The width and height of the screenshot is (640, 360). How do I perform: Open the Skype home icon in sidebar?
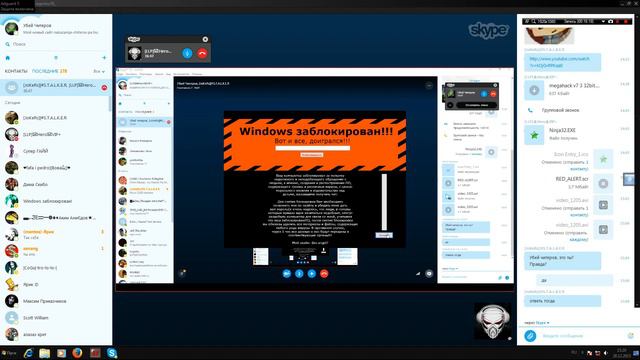(x=7, y=58)
